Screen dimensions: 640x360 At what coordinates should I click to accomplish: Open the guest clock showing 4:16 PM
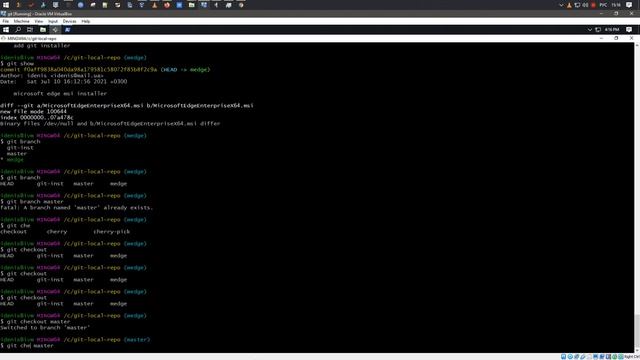(612, 30)
